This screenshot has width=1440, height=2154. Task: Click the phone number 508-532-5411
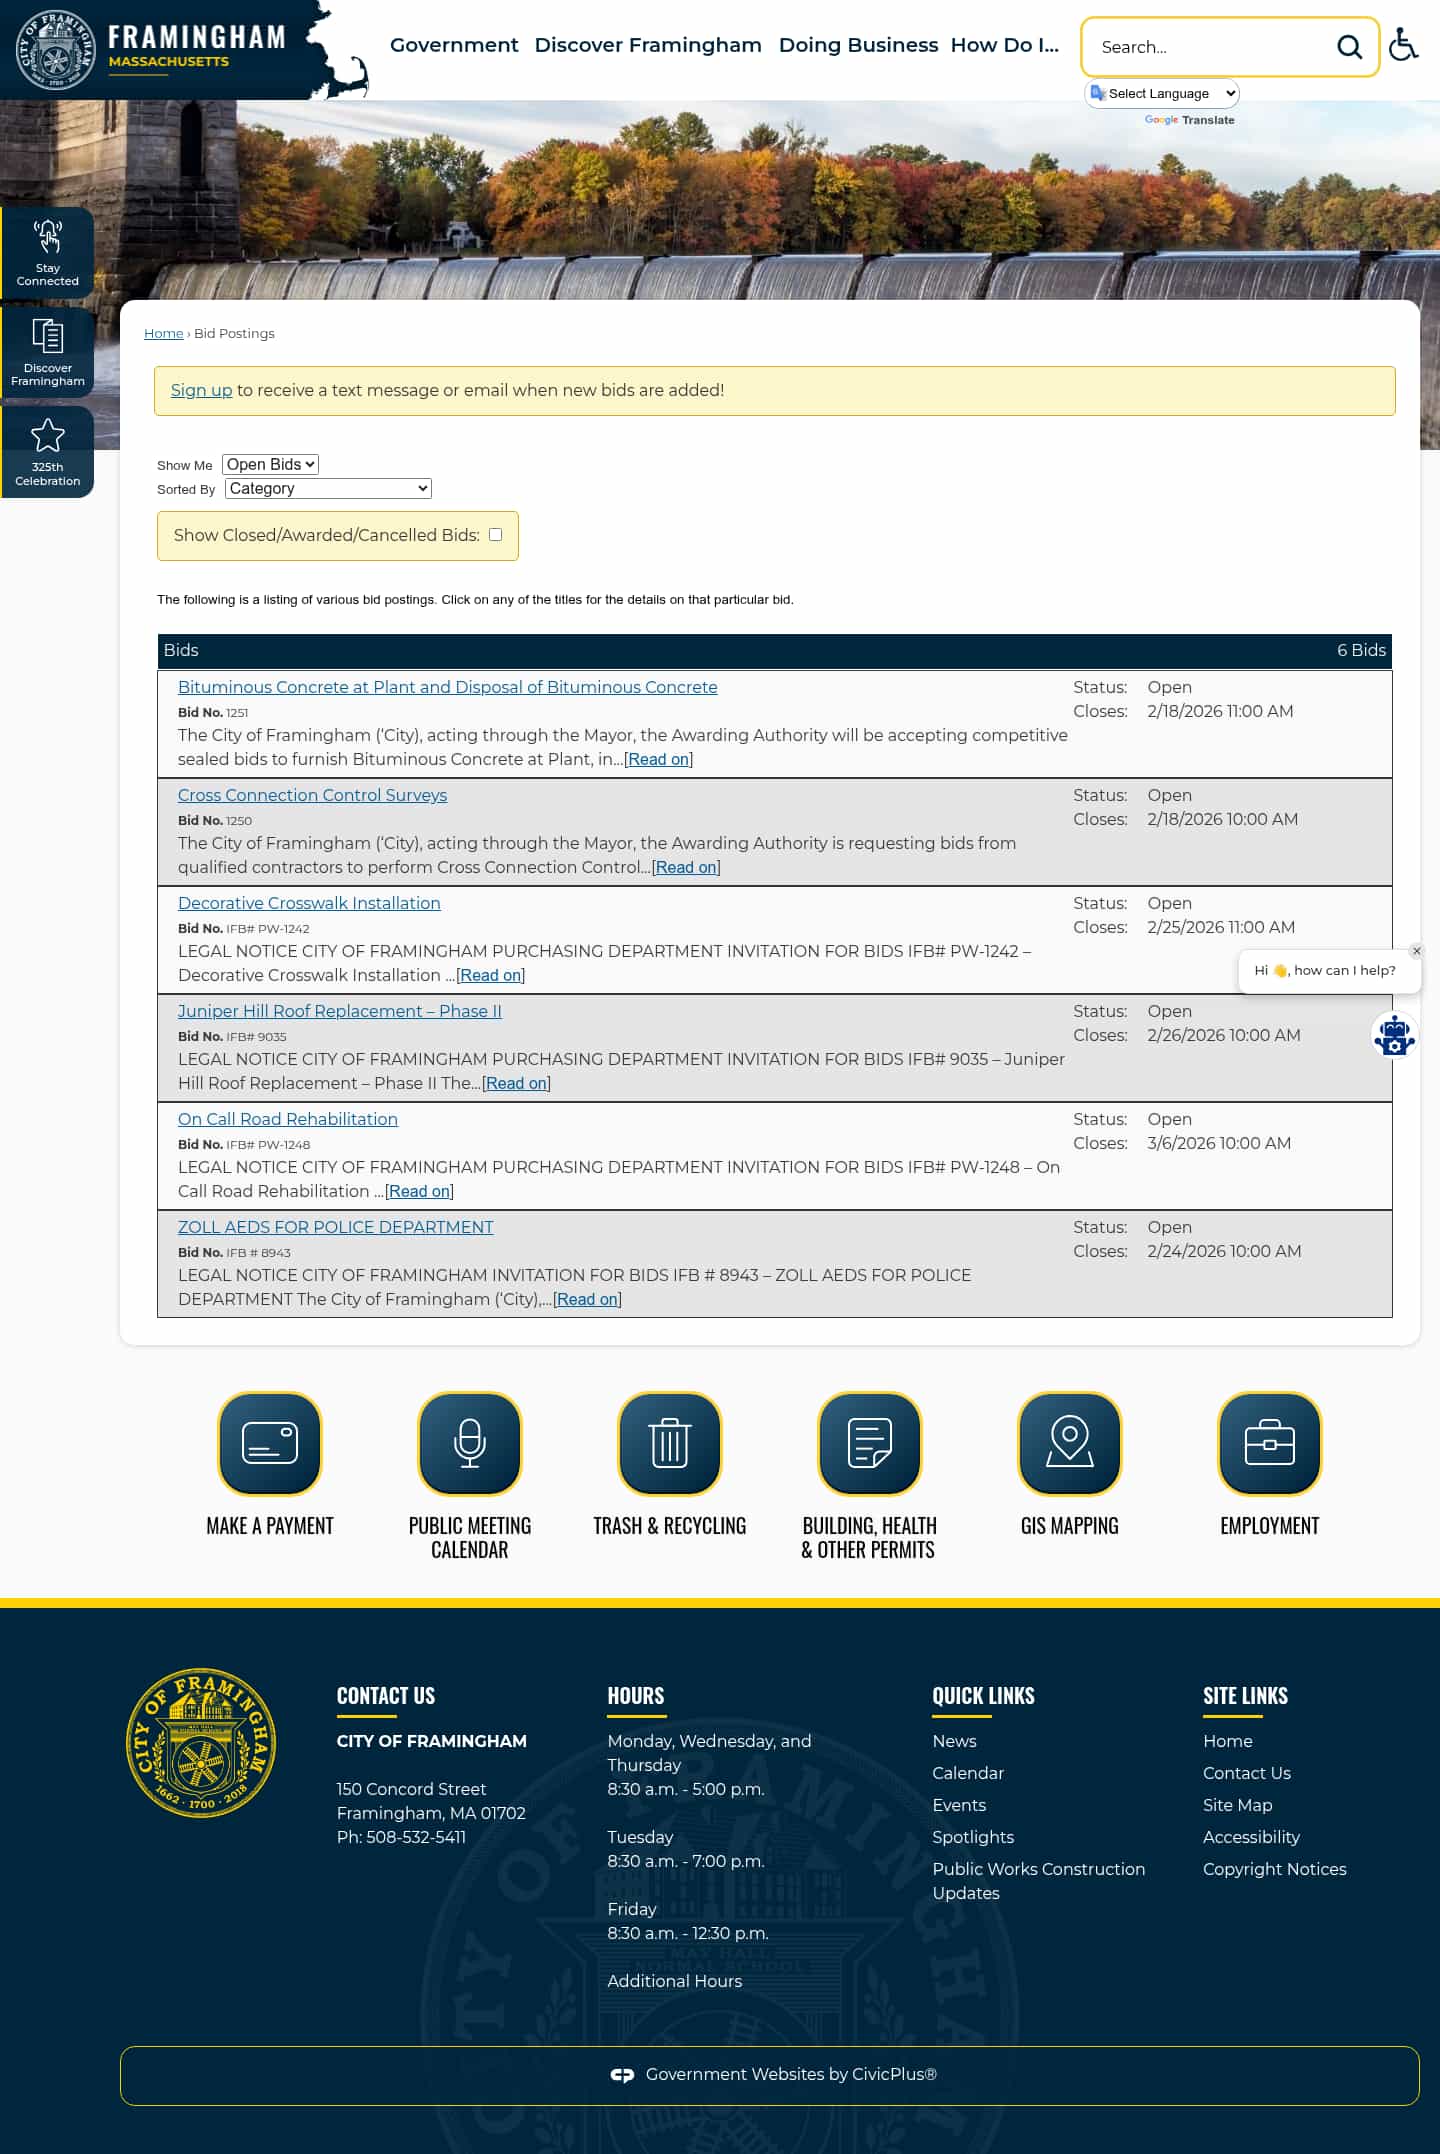(x=416, y=1837)
